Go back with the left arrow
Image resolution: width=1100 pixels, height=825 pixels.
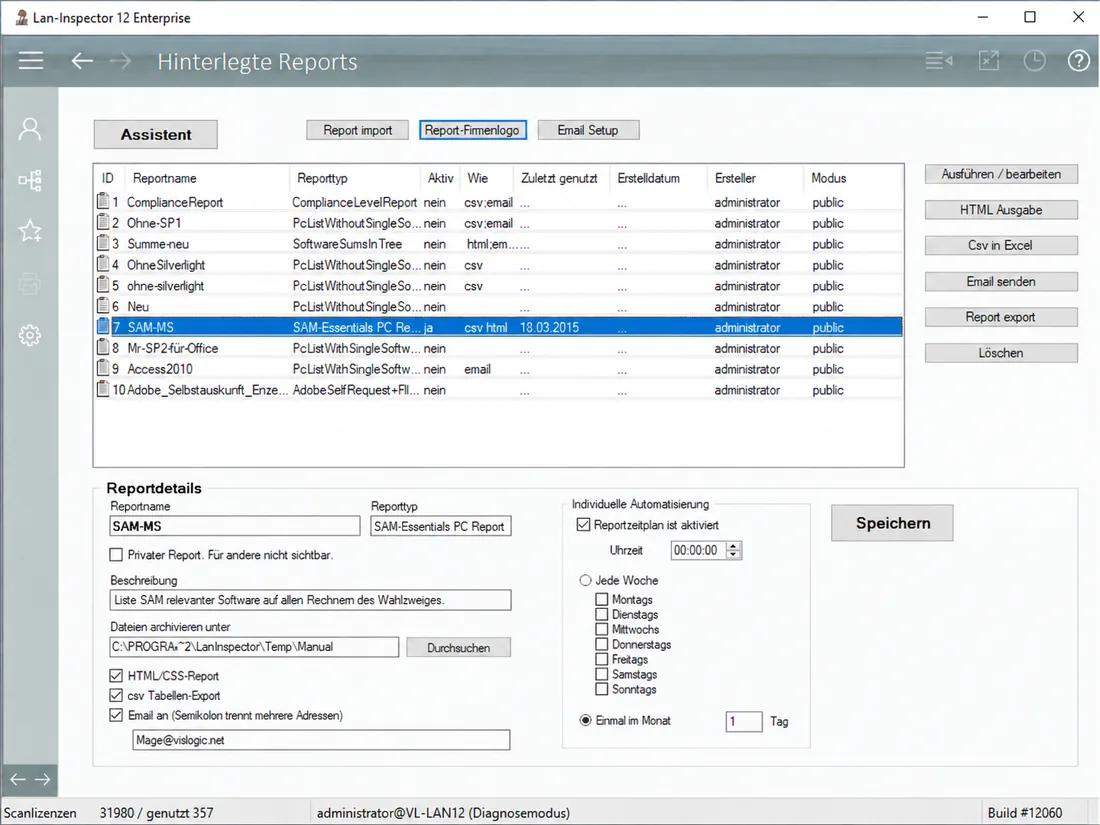pyautogui.click(x=82, y=61)
